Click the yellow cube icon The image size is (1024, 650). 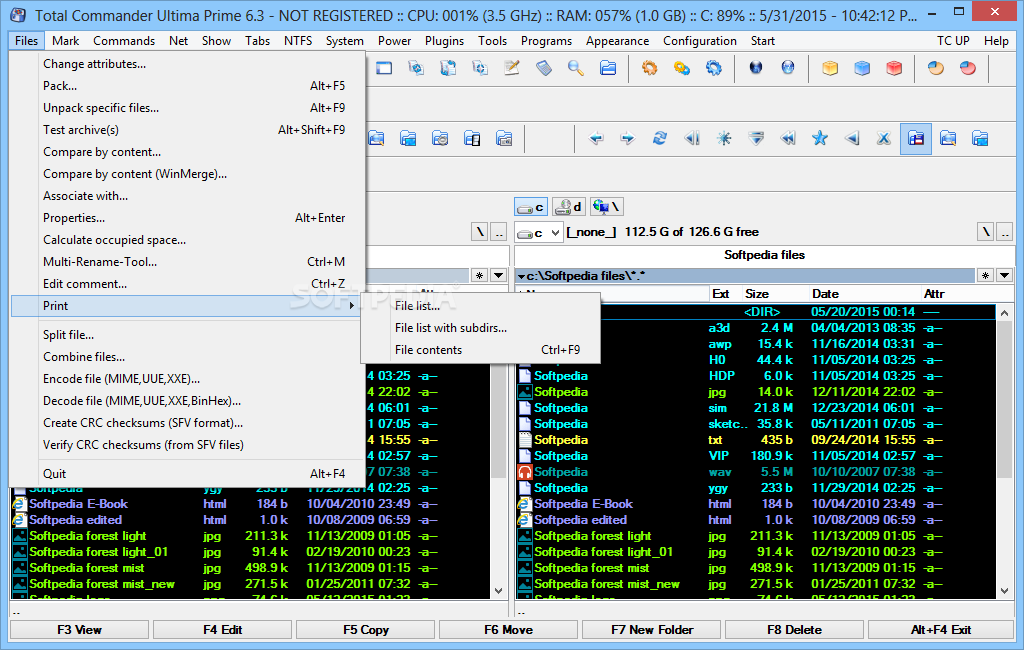click(830, 68)
